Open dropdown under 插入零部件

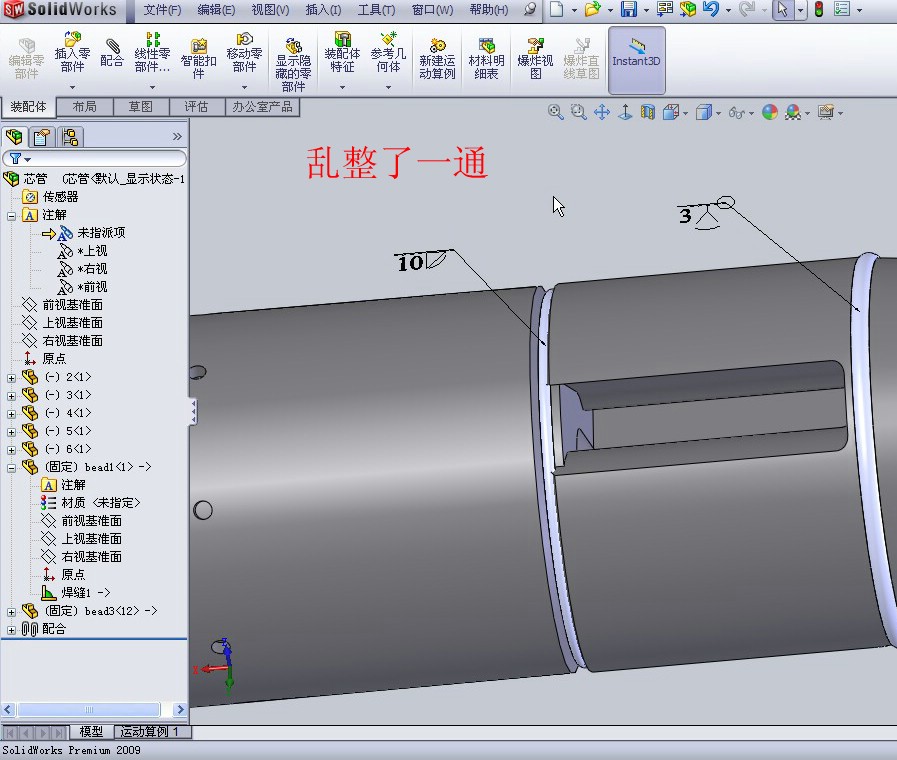[73, 87]
